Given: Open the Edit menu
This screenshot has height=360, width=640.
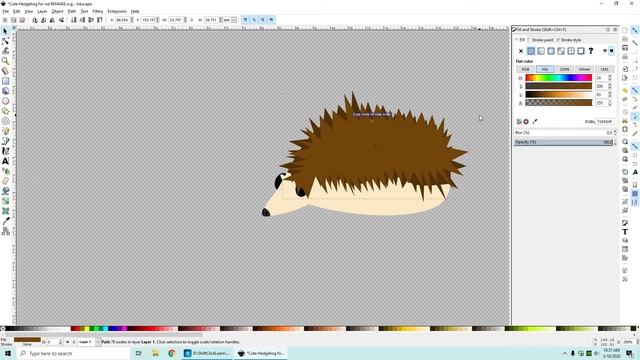Looking at the screenshot, I should click(x=16, y=11).
